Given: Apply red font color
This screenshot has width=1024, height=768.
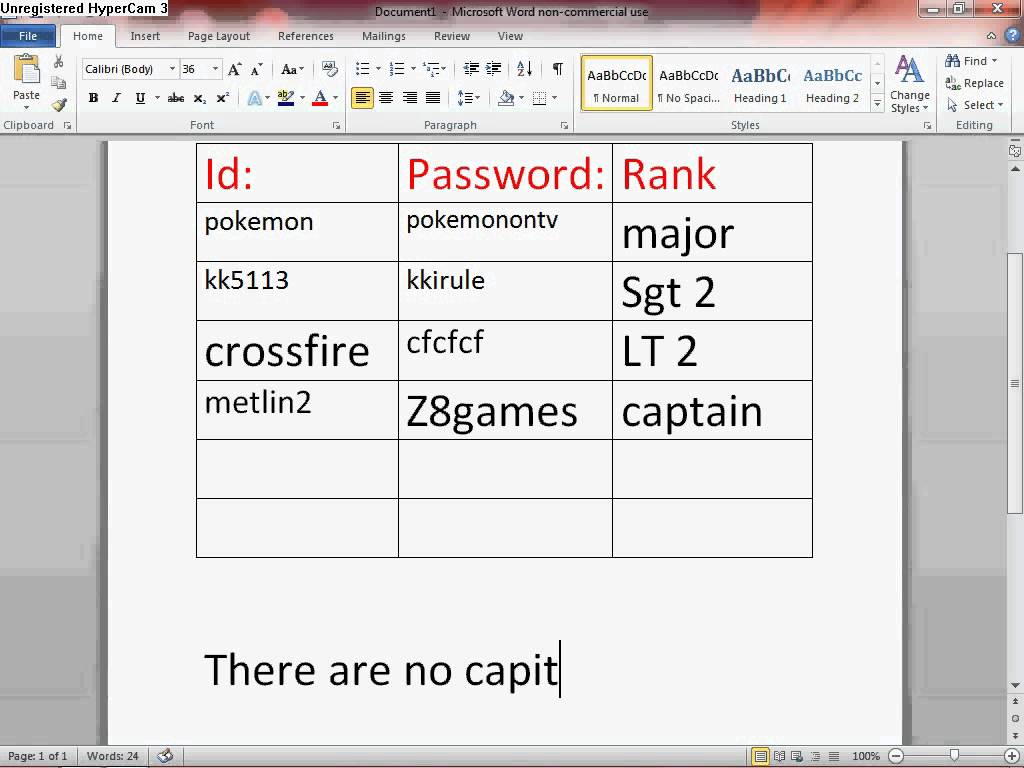Looking at the screenshot, I should [x=320, y=98].
